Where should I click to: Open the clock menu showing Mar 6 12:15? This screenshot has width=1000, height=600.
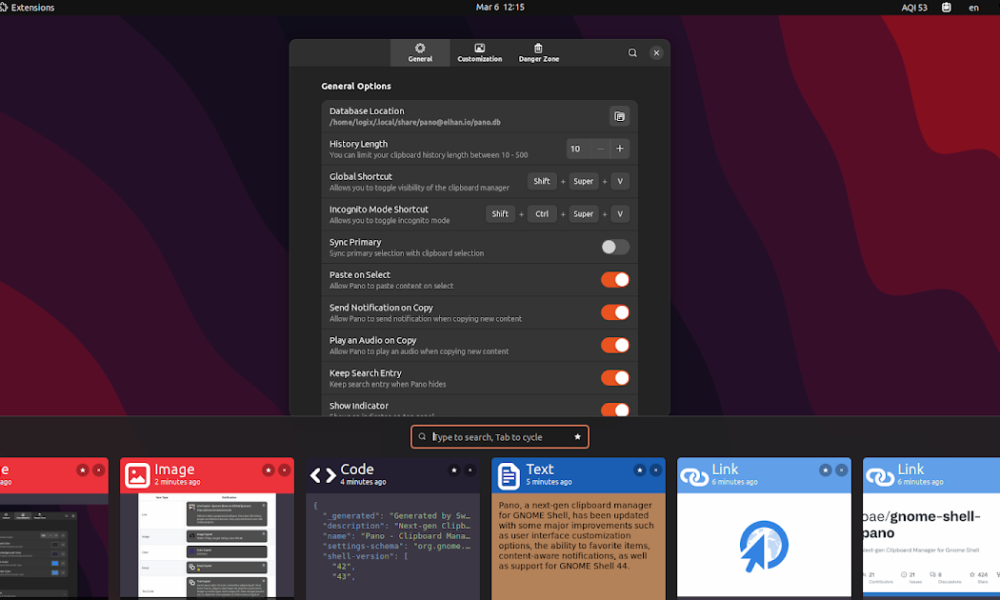coord(500,7)
